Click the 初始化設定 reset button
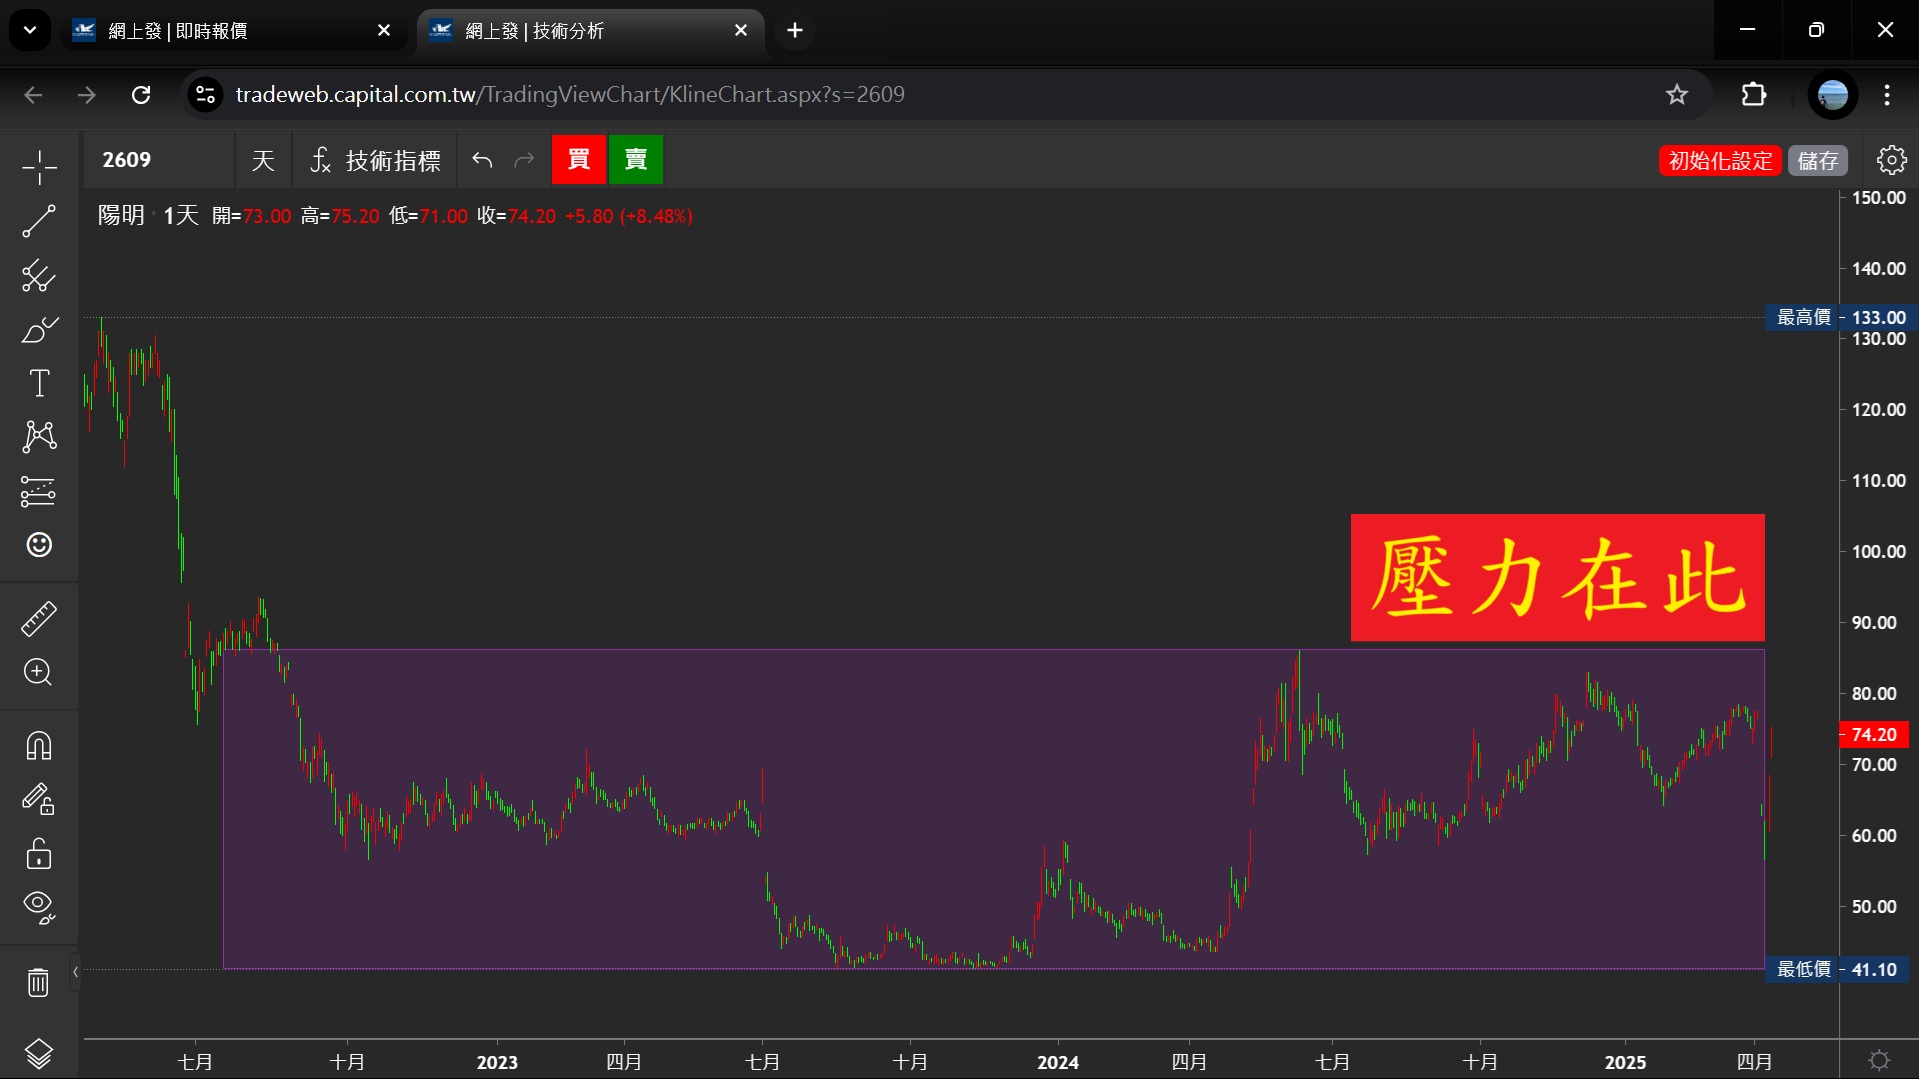Image resolution: width=1919 pixels, height=1079 pixels. [x=1719, y=160]
